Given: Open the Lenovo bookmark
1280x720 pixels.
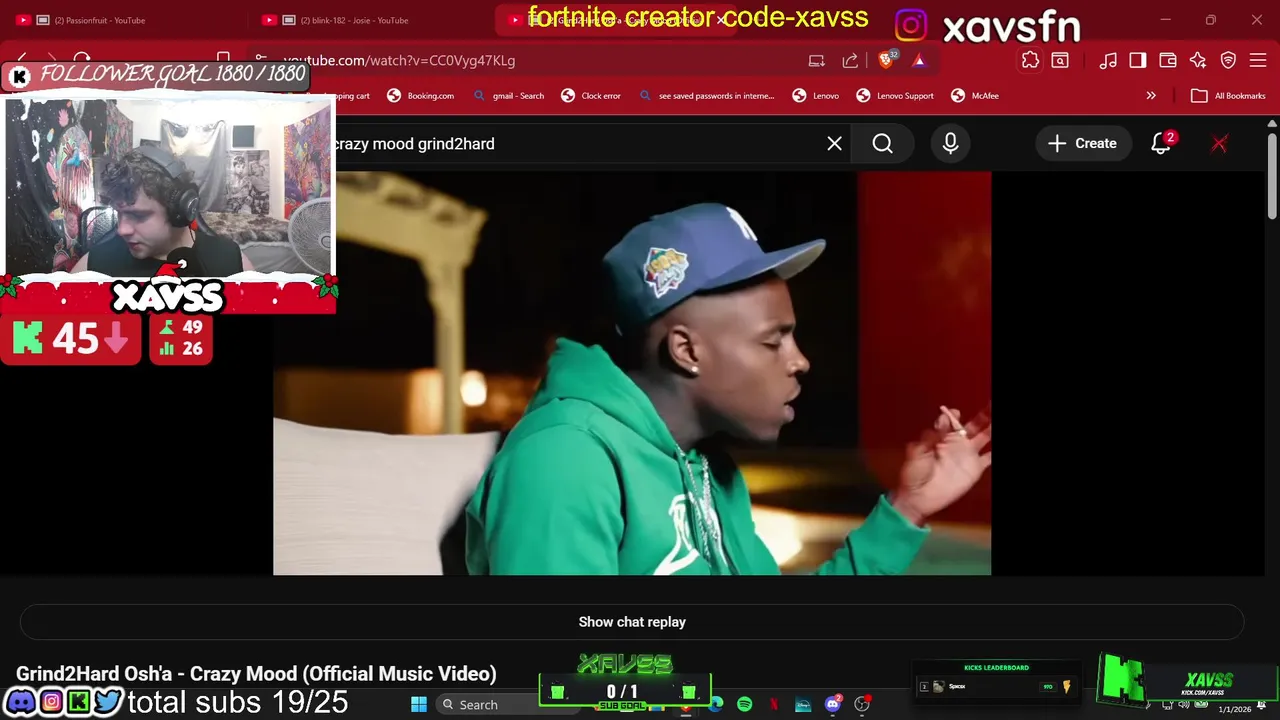Looking at the screenshot, I should point(816,96).
